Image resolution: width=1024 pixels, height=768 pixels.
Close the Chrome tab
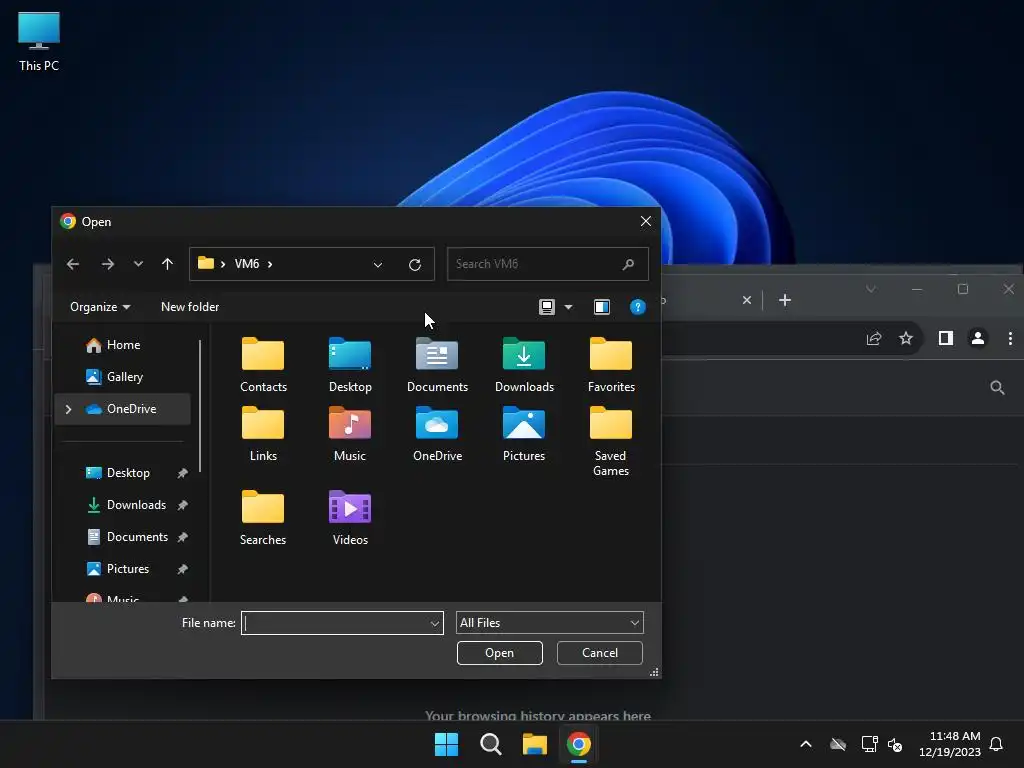coord(746,300)
